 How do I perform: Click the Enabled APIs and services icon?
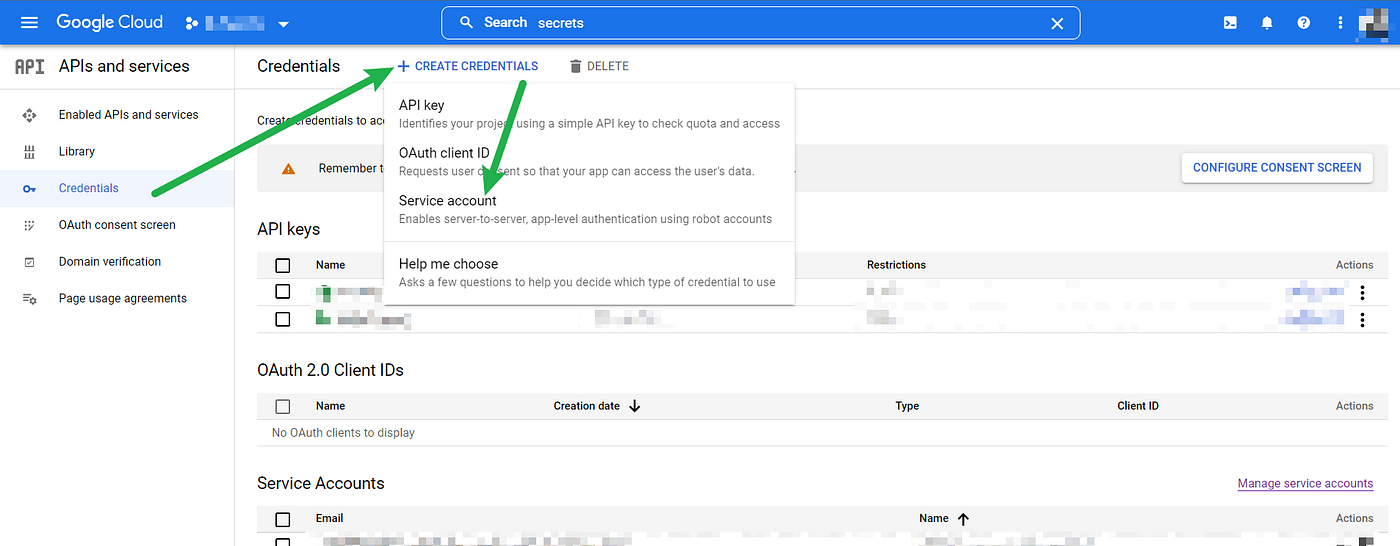(x=29, y=115)
